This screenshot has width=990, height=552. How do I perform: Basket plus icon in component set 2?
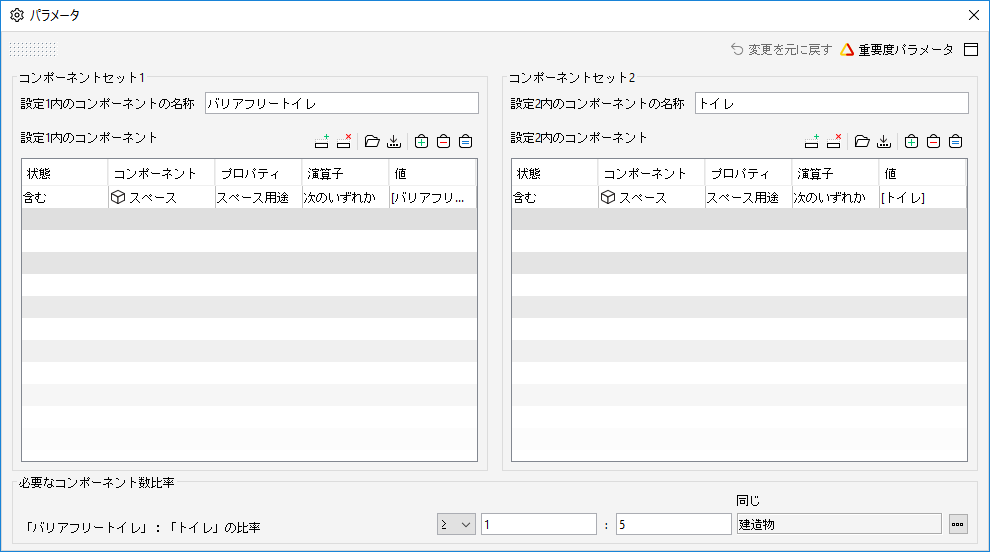[912, 141]
